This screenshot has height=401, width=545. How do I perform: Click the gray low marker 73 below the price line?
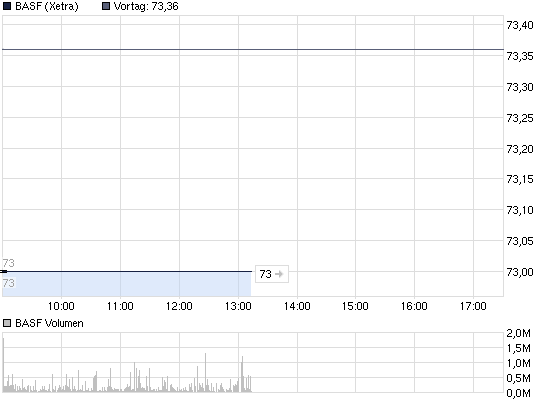tap(8, 283)
